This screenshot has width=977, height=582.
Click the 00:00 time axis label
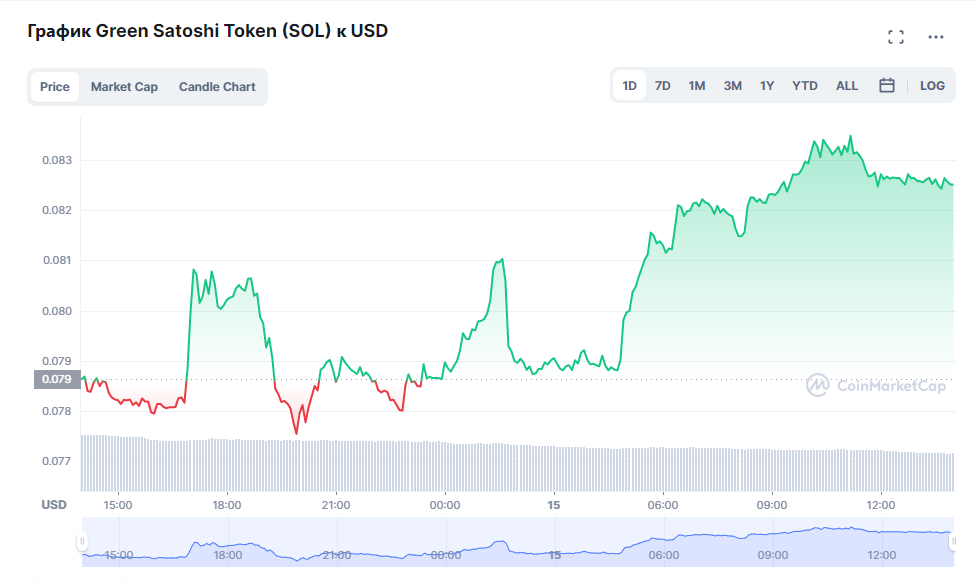pyautogui.click(x=445, y=505)
